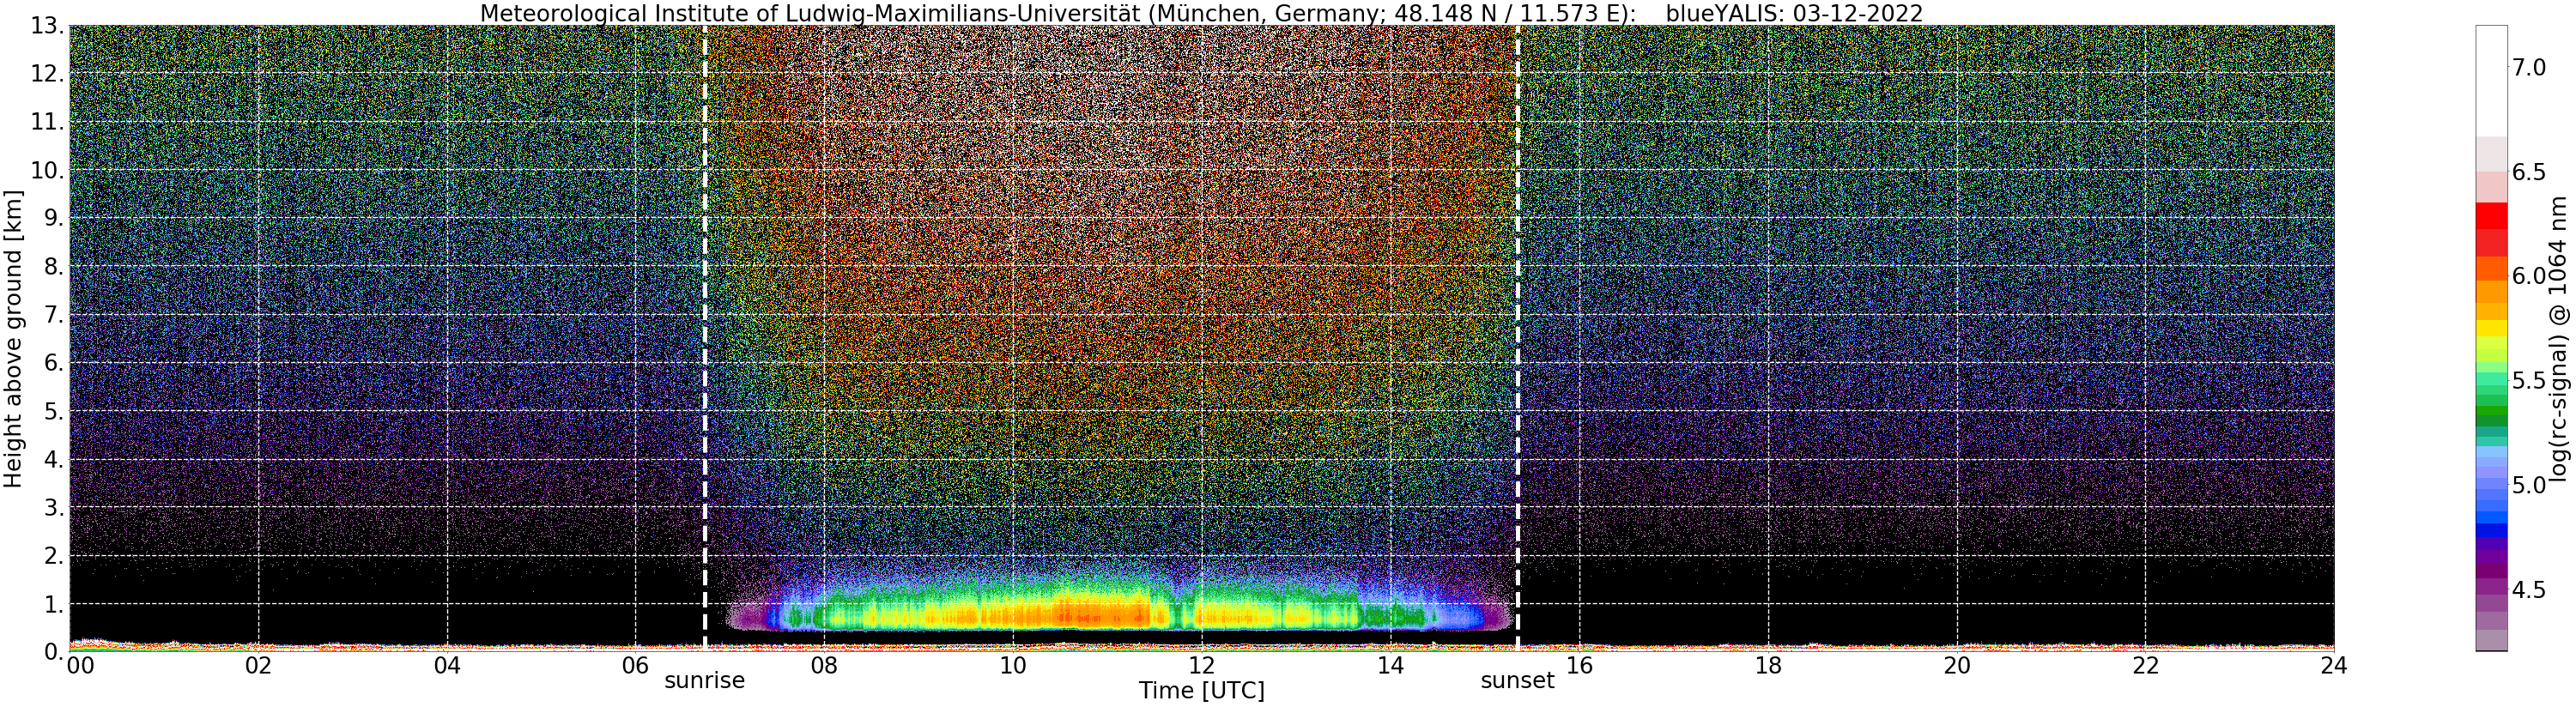The width and height of the screenshot is (2576, 707).
Task: Click the time tick label '22'
Action: [x=2145, y=665]
